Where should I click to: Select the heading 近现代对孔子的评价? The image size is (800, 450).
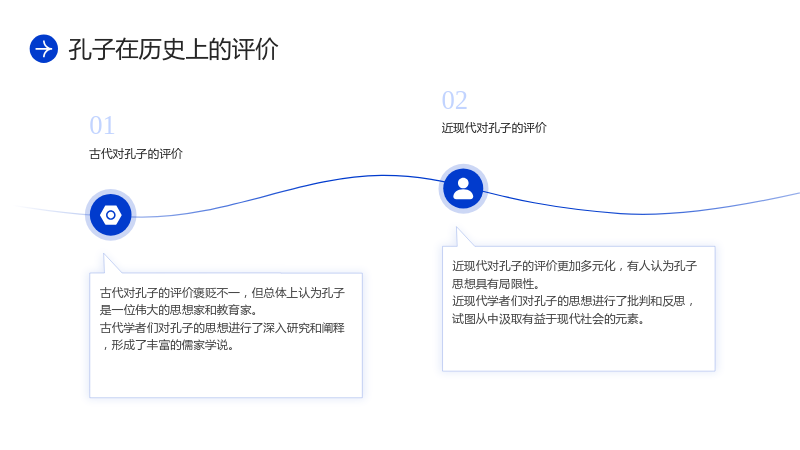coord(494,128)
